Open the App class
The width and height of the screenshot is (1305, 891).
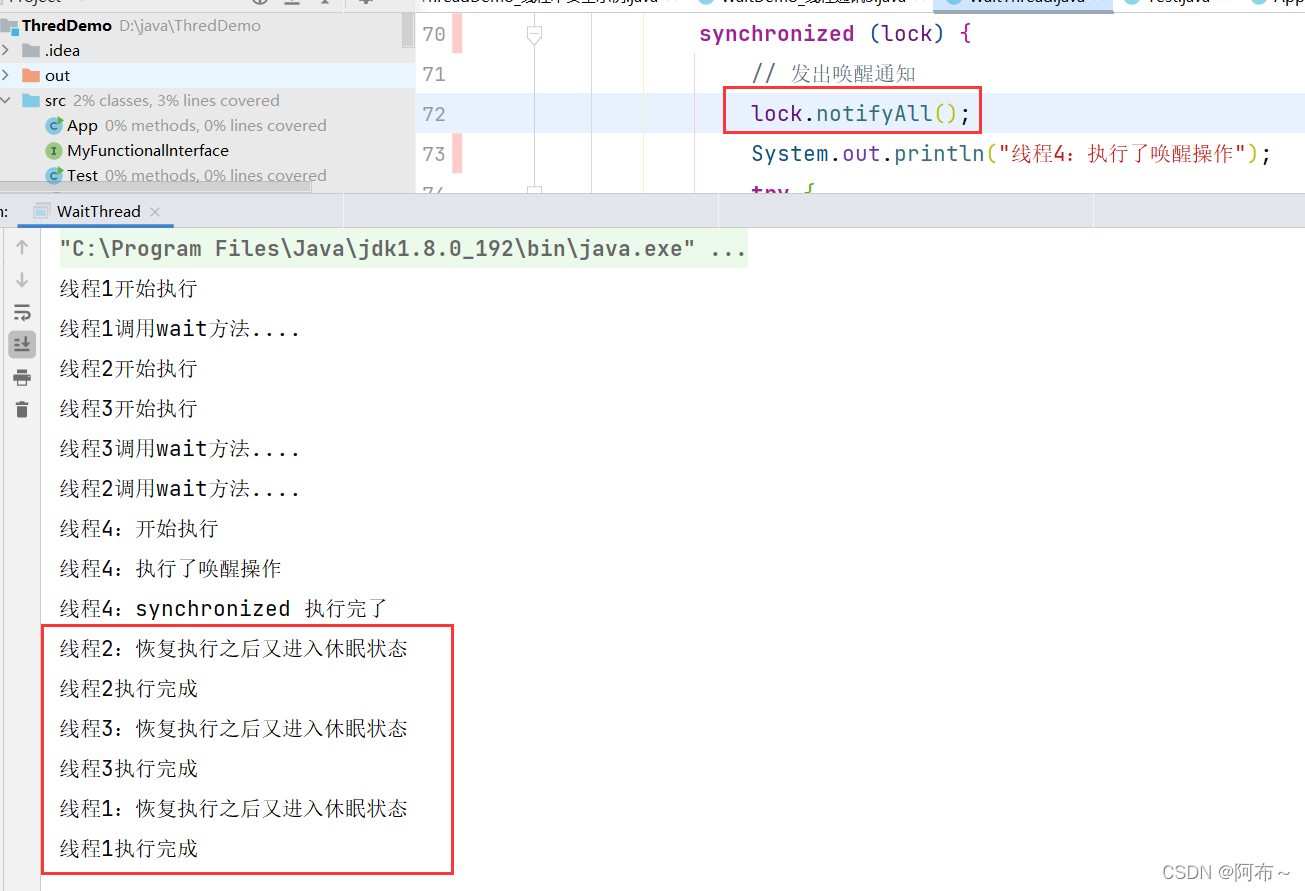point(82,125)
